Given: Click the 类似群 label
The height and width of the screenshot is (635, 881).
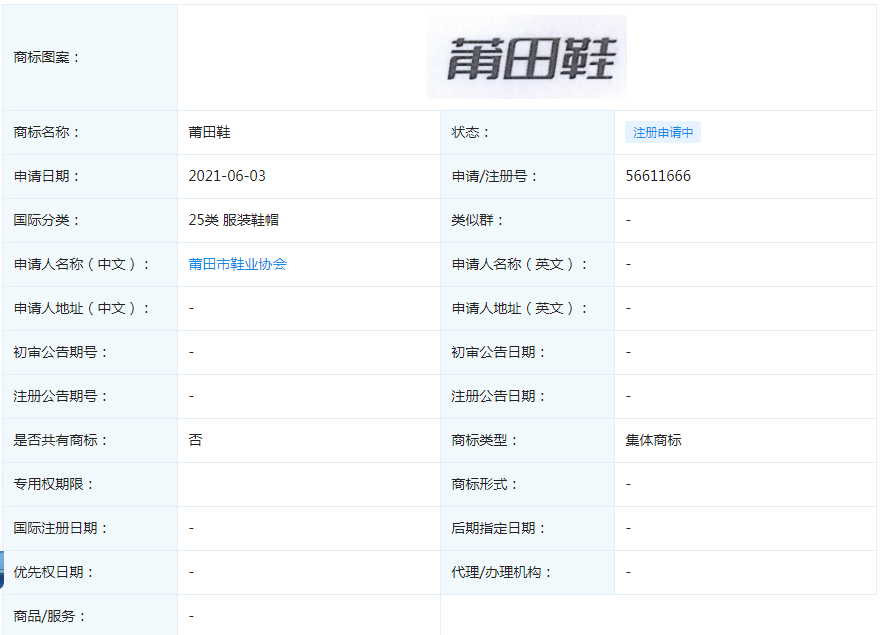Looking at the screenshot, I should click(478, 220).
